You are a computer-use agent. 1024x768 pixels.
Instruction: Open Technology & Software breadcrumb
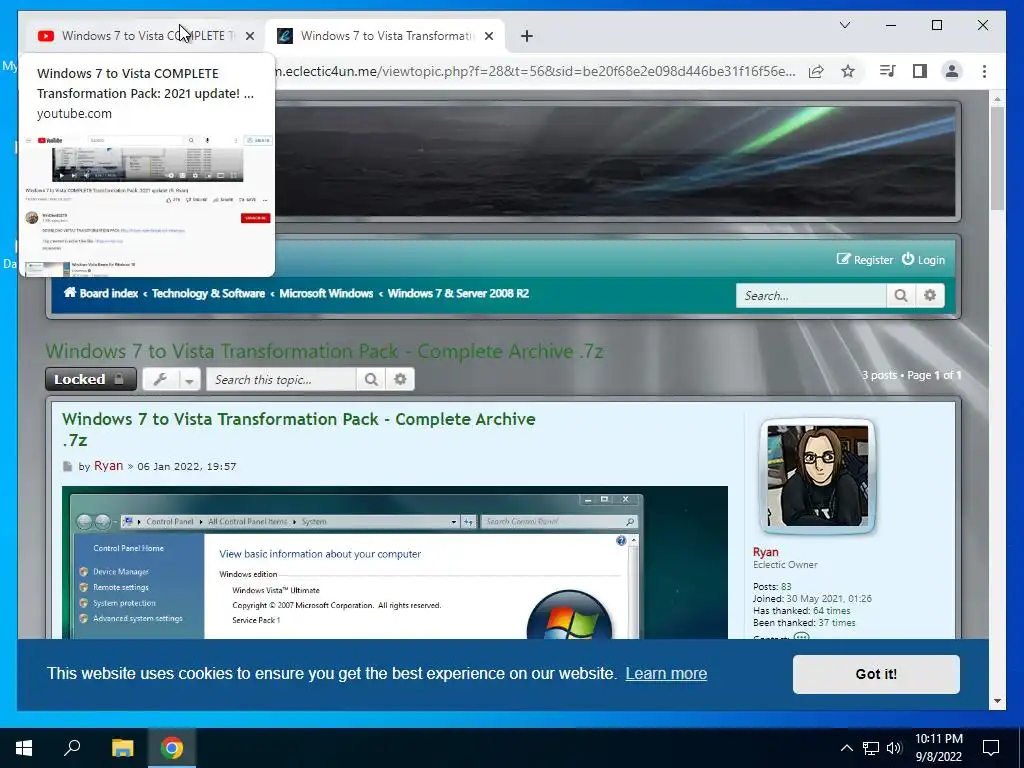click(208, 293)
